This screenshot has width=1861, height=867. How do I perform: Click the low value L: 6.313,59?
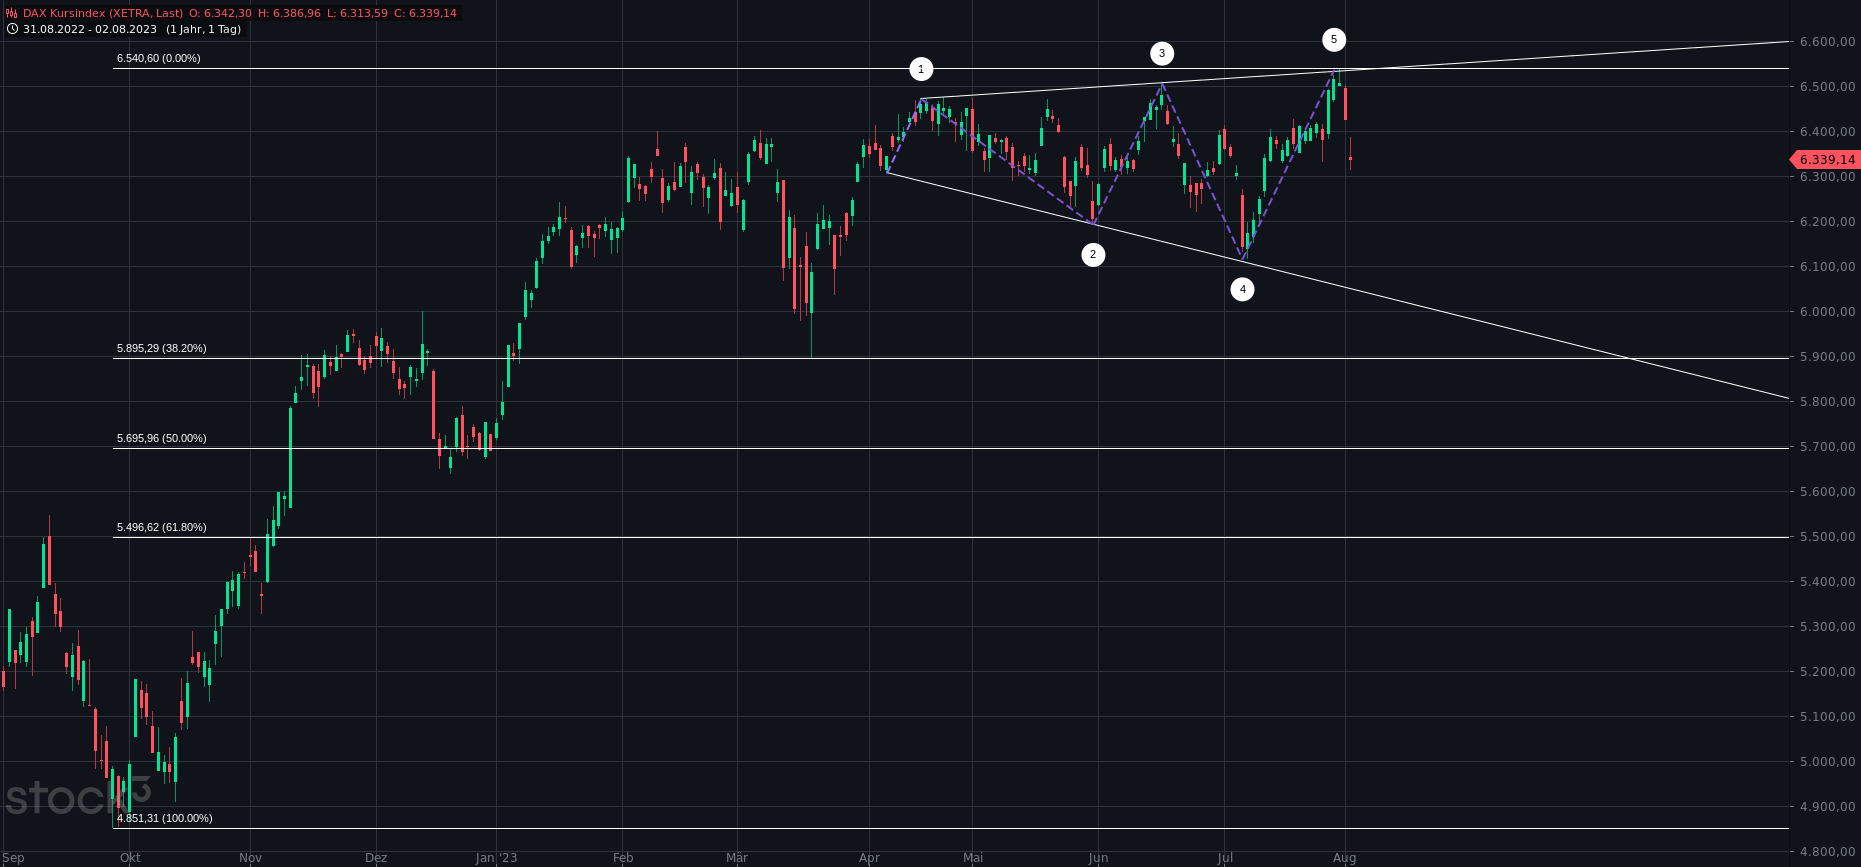pos(357,13)
